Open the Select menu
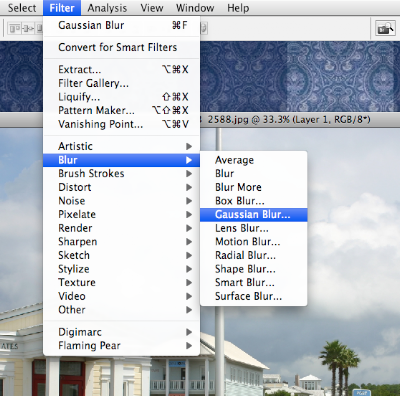 tap(22, 8)
